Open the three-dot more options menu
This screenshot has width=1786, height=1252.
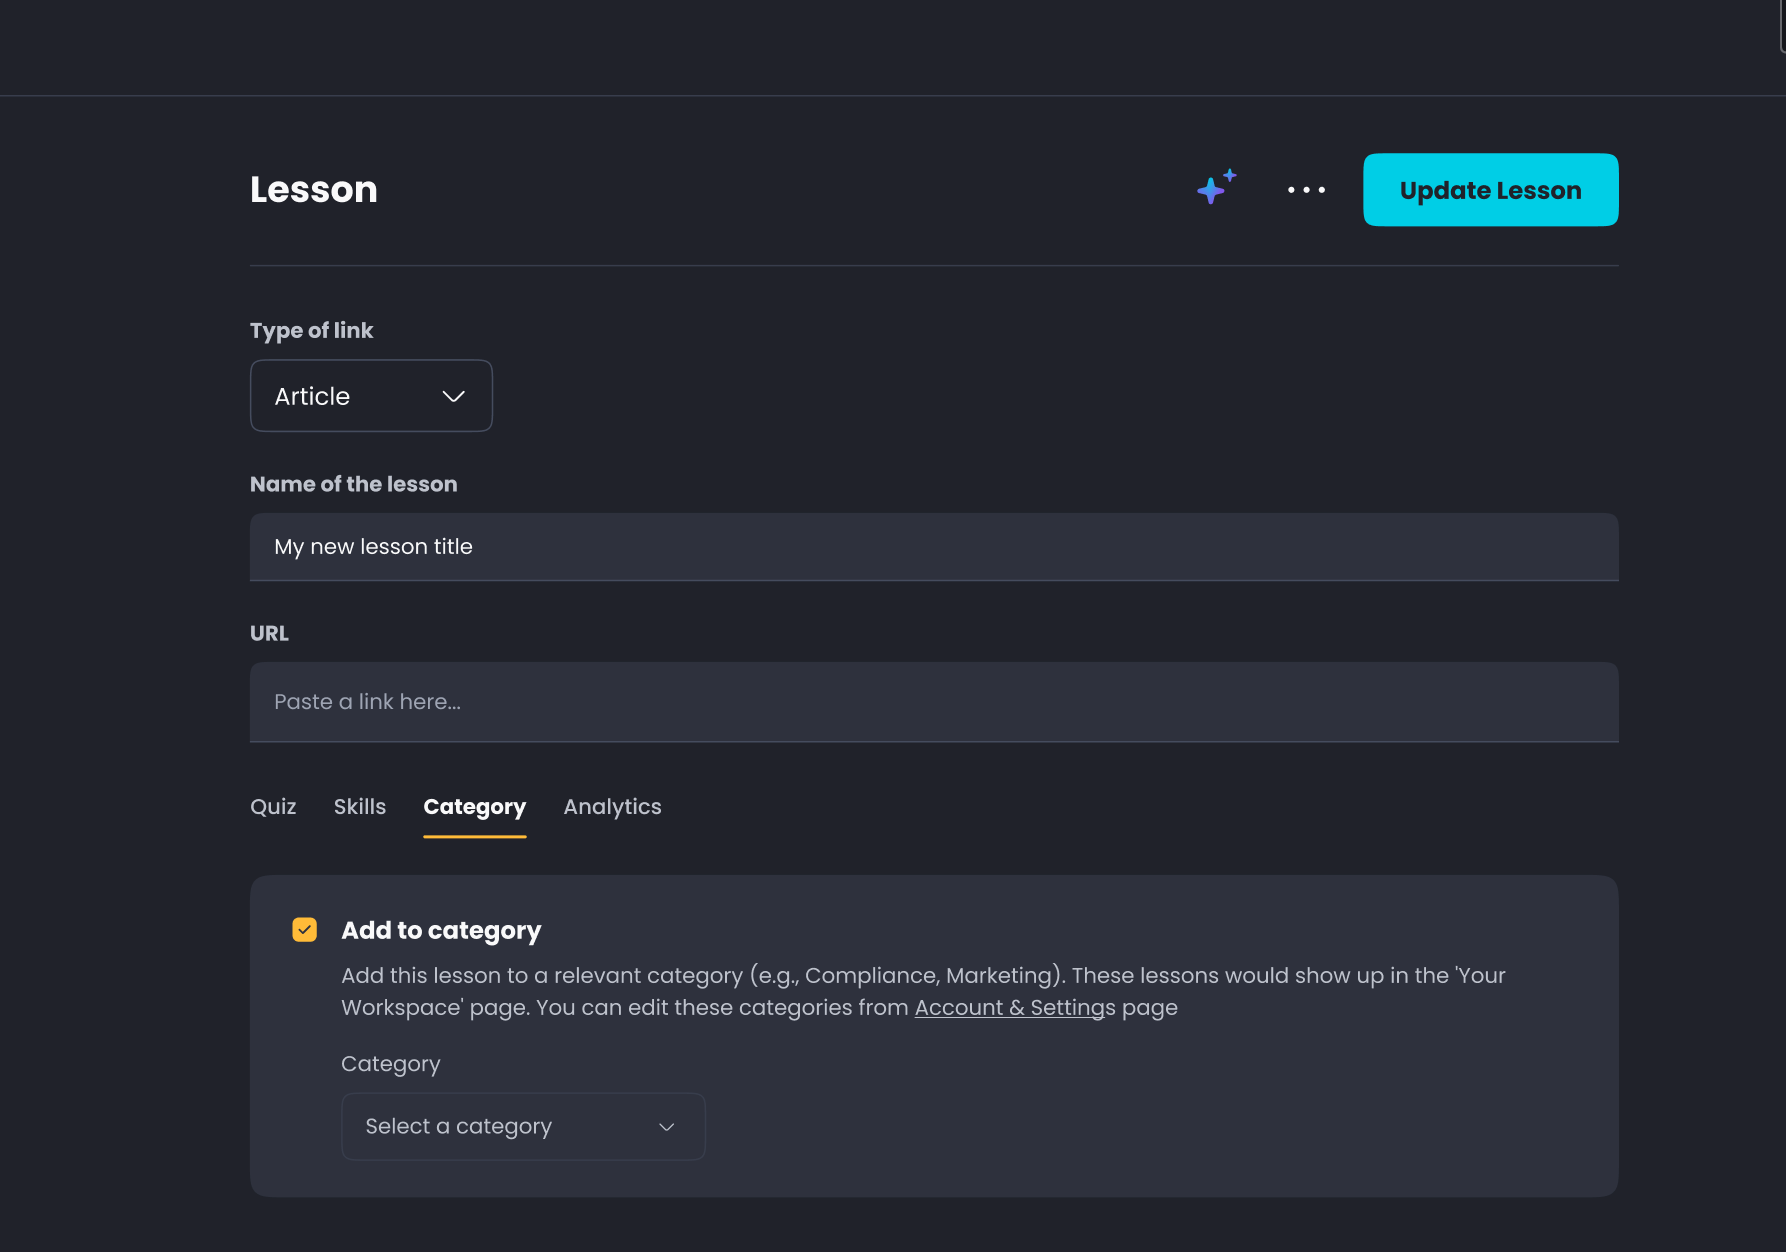[1306, 190]
